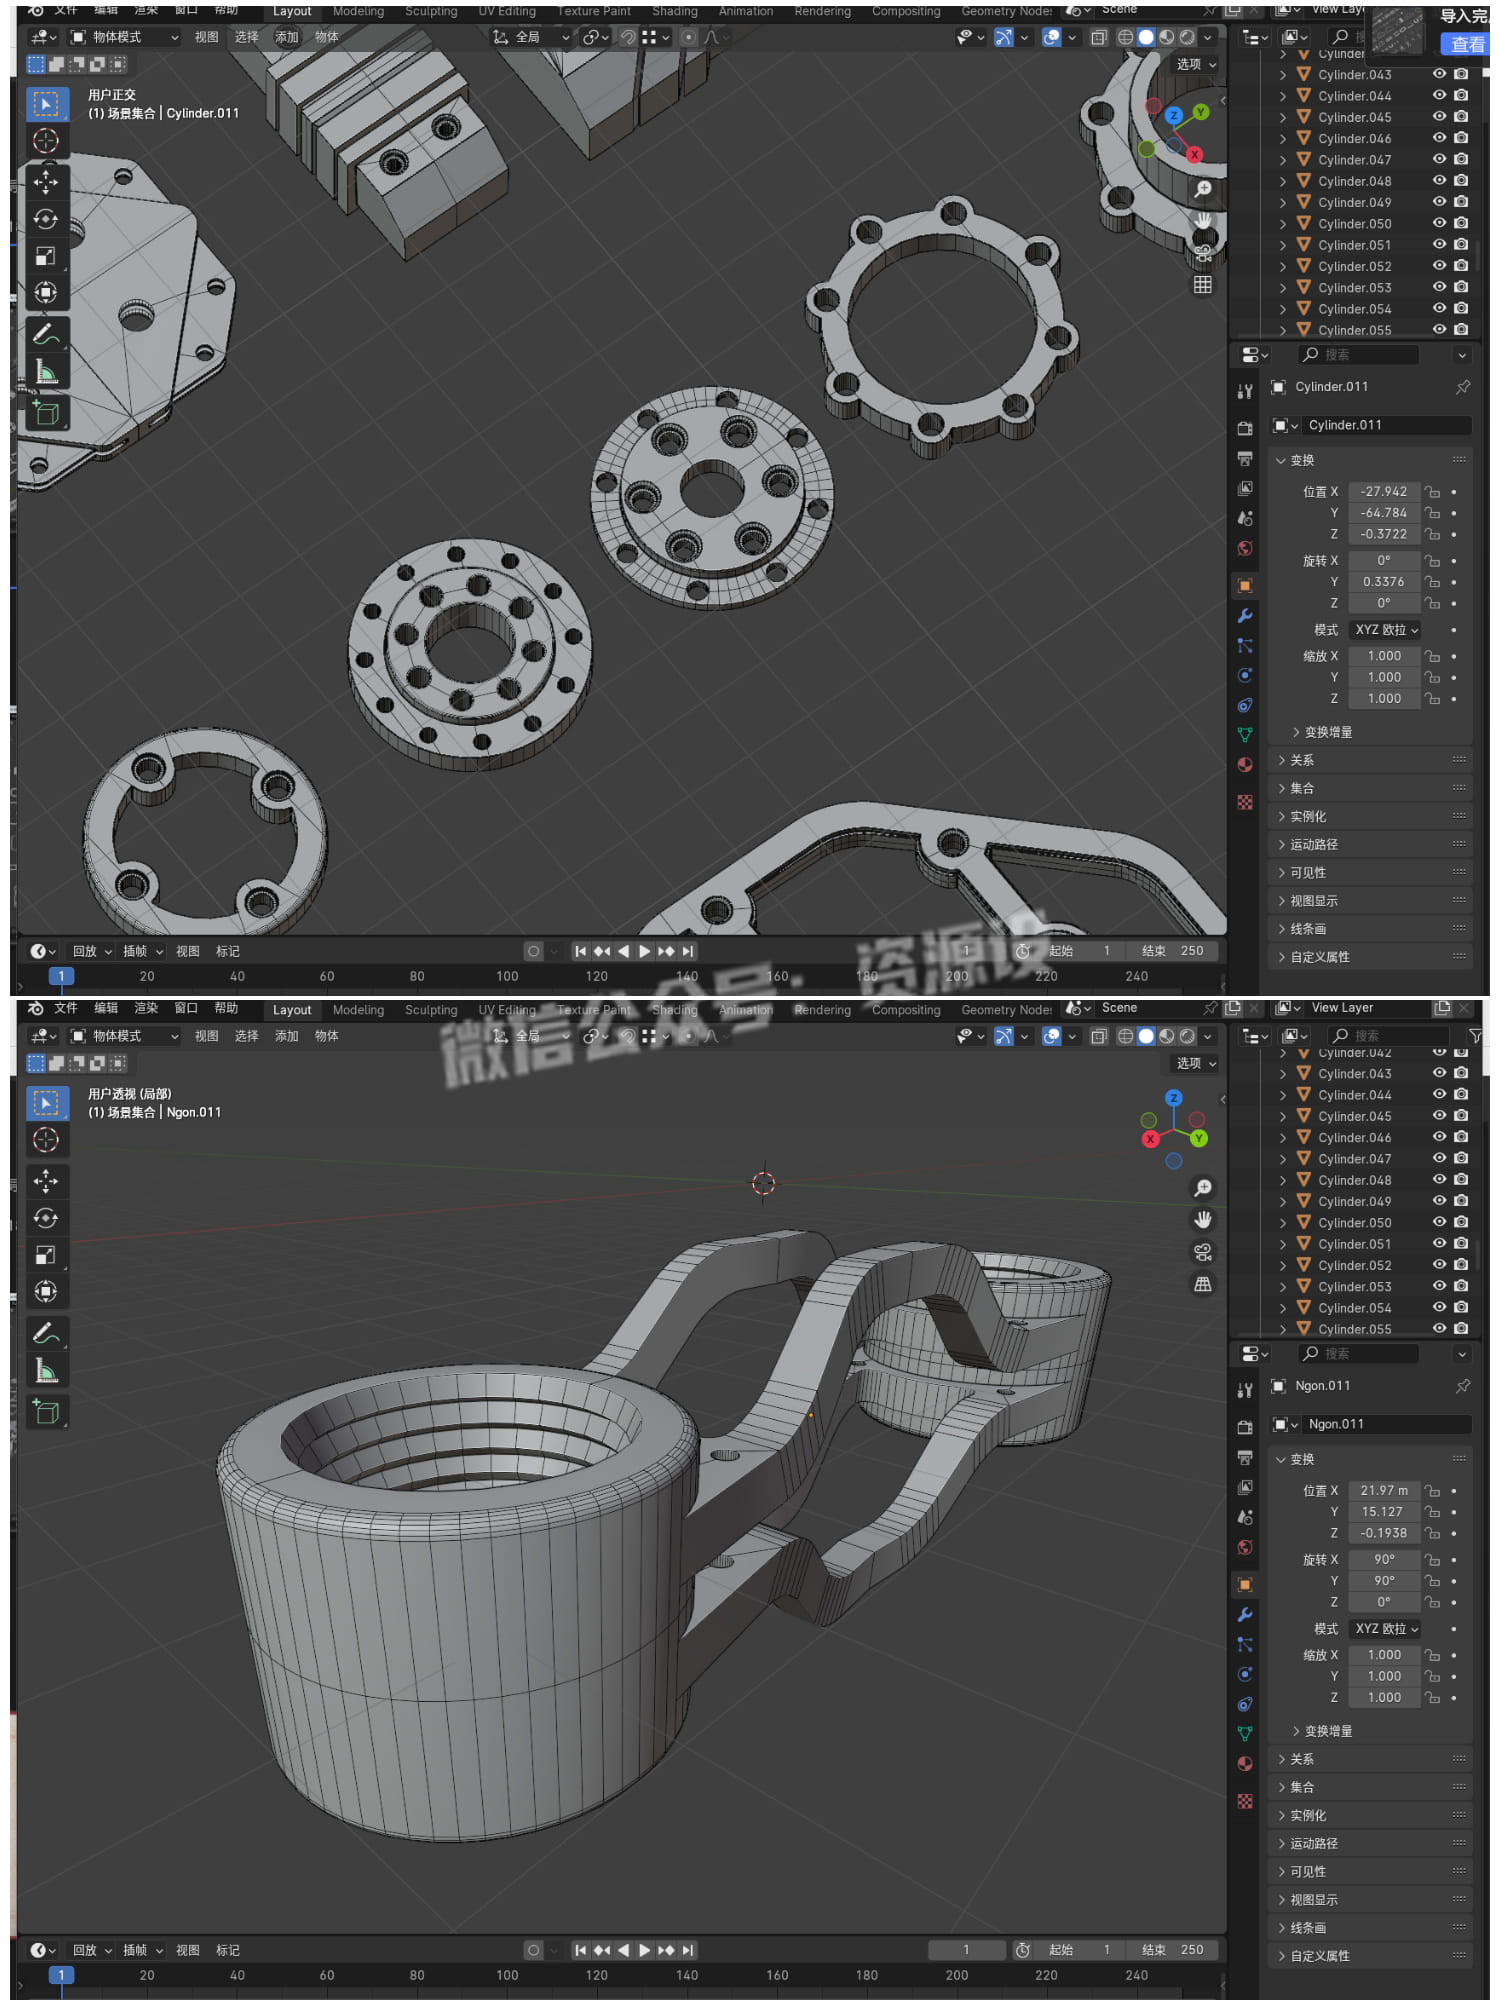
Task: Select the Move tool in upper Blender toolbar
Action: coord(46,182)
